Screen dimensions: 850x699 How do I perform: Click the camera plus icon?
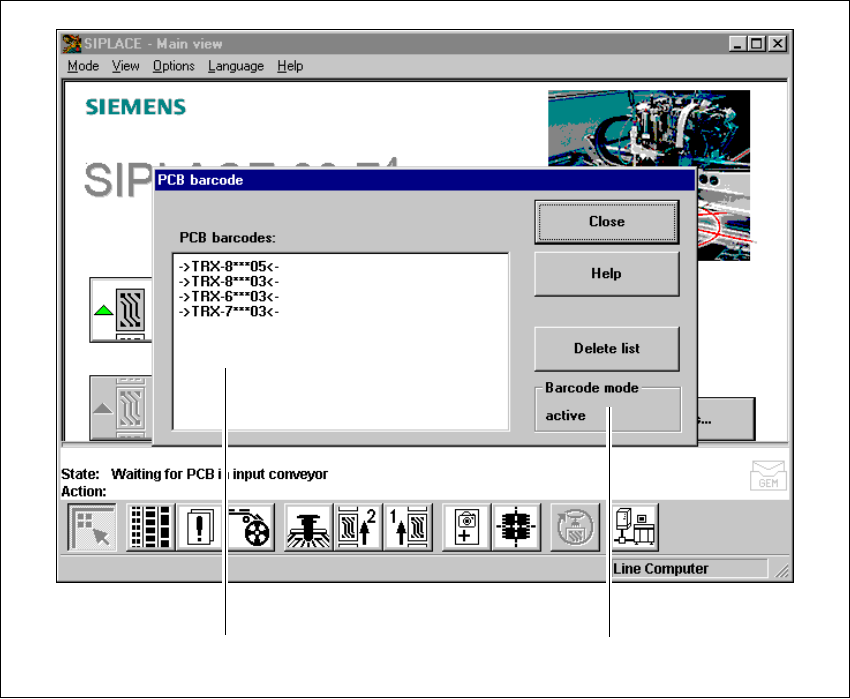466,527
